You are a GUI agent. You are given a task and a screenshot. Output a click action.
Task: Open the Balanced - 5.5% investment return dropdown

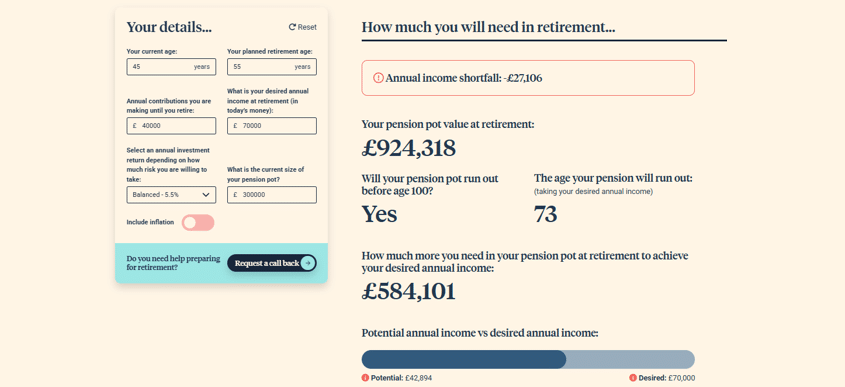[x=171, y=195]
